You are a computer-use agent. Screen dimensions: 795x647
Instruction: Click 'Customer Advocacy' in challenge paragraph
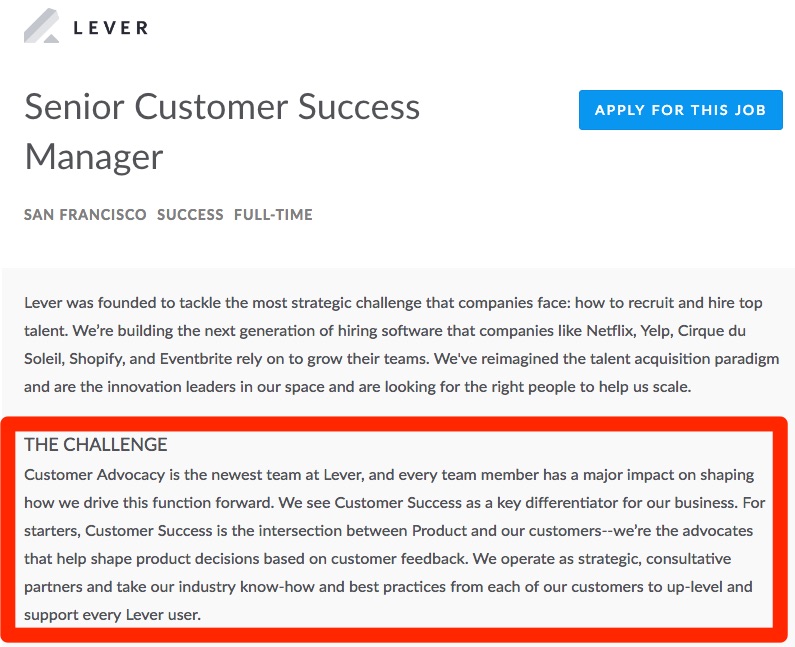[94, 476]
